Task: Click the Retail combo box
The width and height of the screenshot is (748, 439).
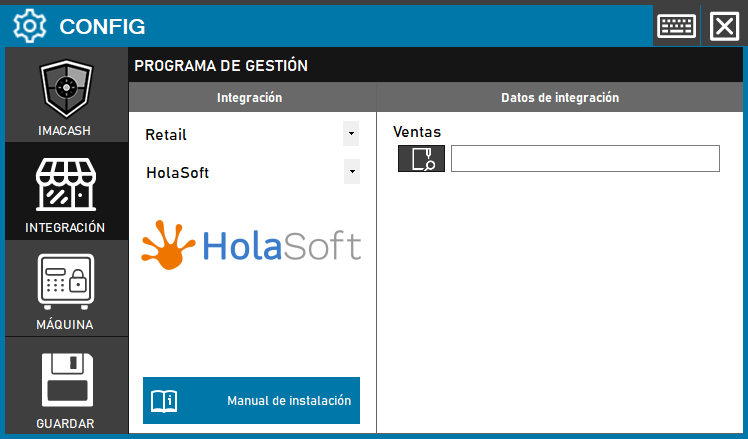Action: tap(240, 134)
